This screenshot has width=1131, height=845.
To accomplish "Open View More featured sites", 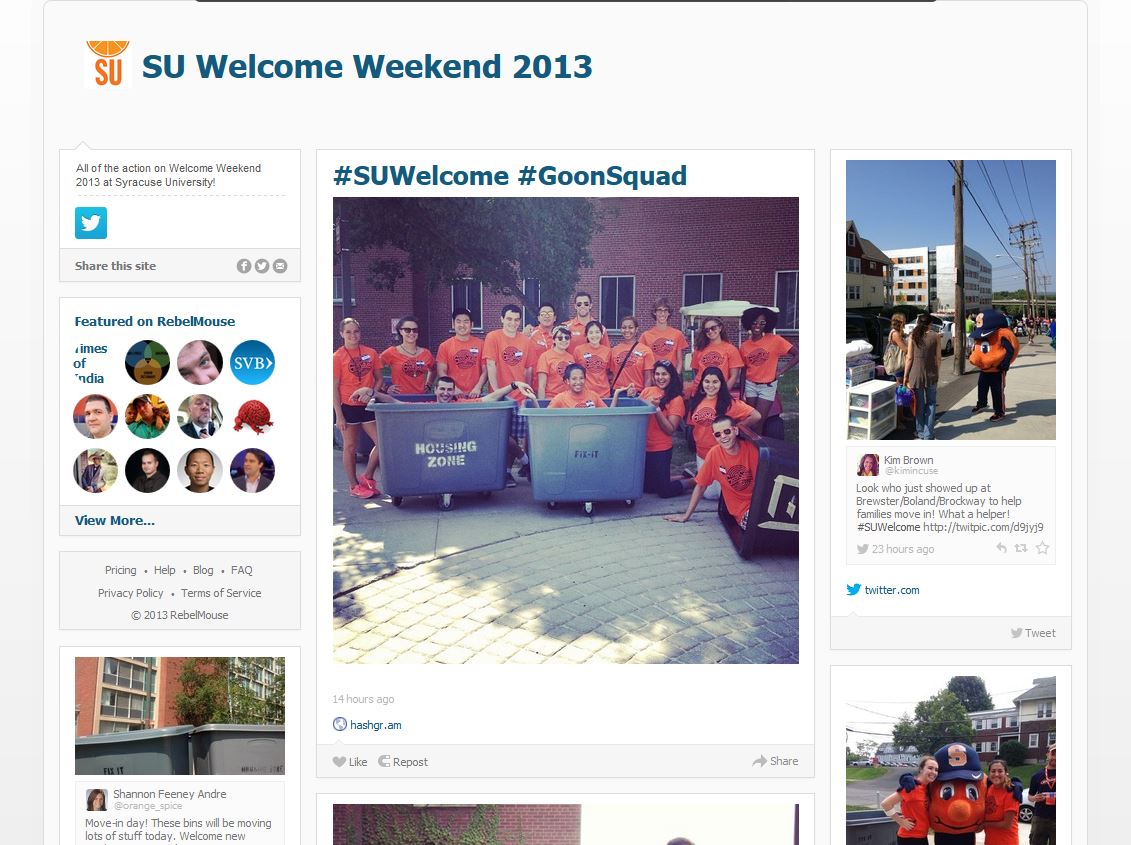I will [x=115, y=521].
